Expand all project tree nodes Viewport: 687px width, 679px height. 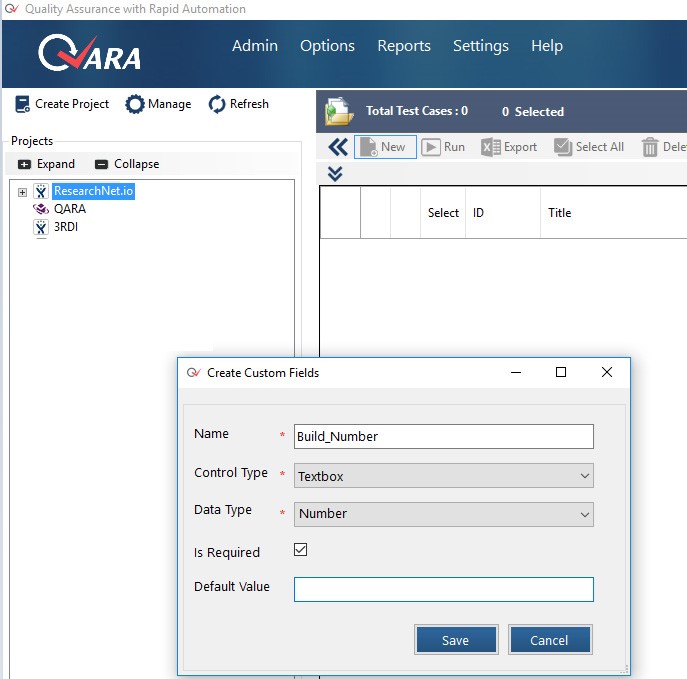click(46, 164)
